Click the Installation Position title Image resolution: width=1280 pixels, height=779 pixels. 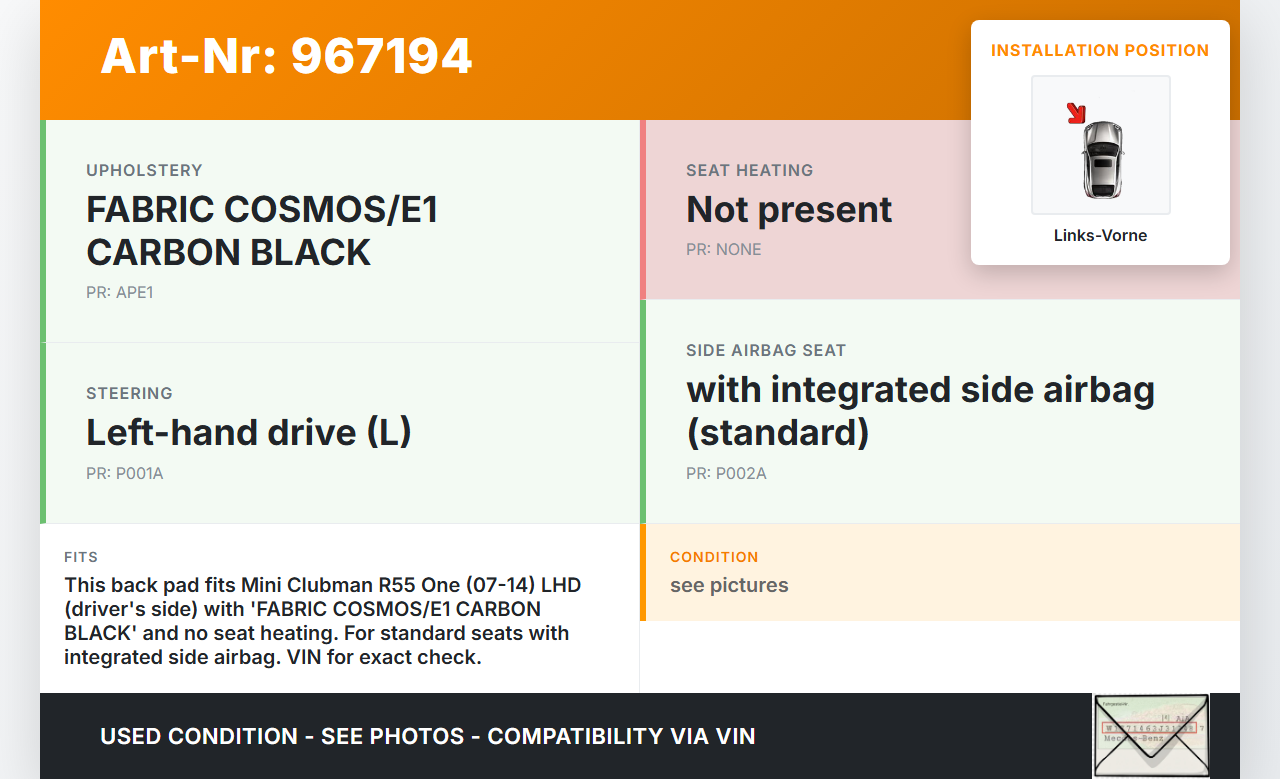[x=1100, y=51]
